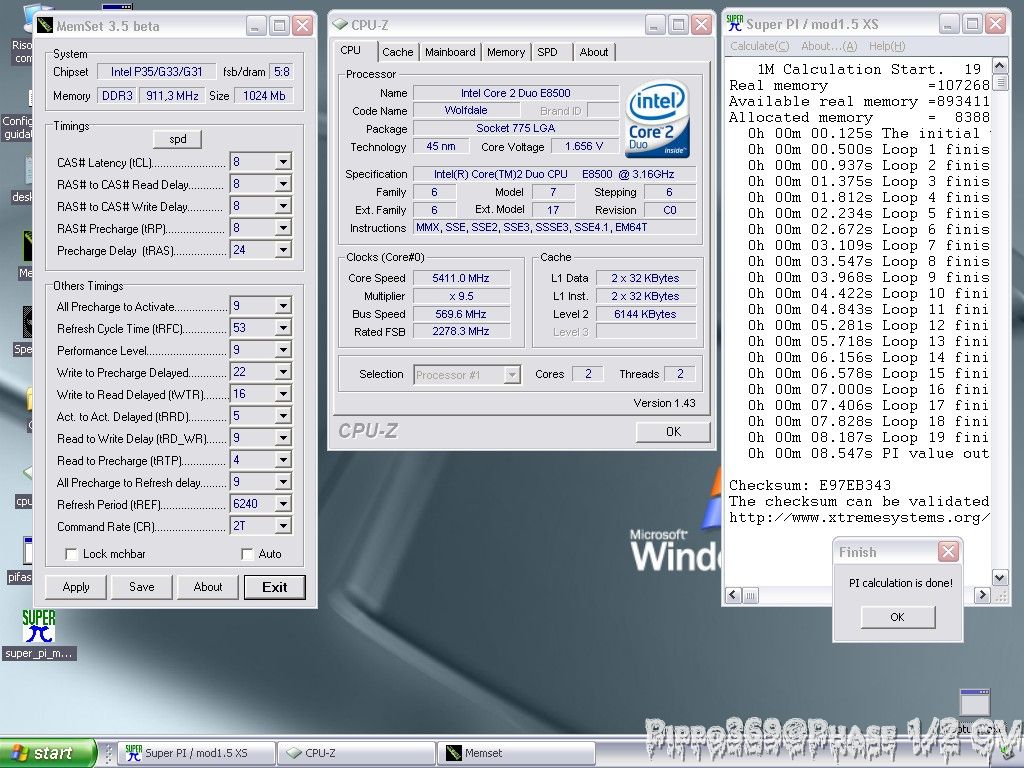Open Refresh Cycle Time (tRFC) dropdown
This screenshot has height=768, width=1024.
283,328
